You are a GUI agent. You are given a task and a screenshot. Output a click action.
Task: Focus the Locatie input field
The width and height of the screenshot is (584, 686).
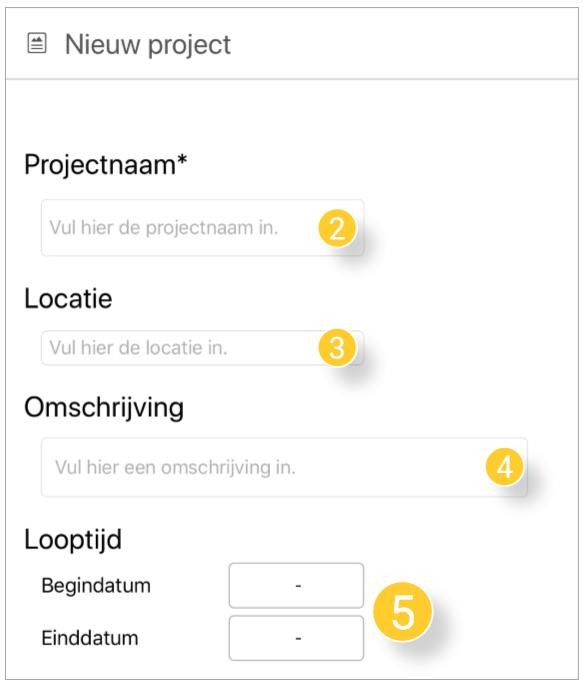point(203,348)
